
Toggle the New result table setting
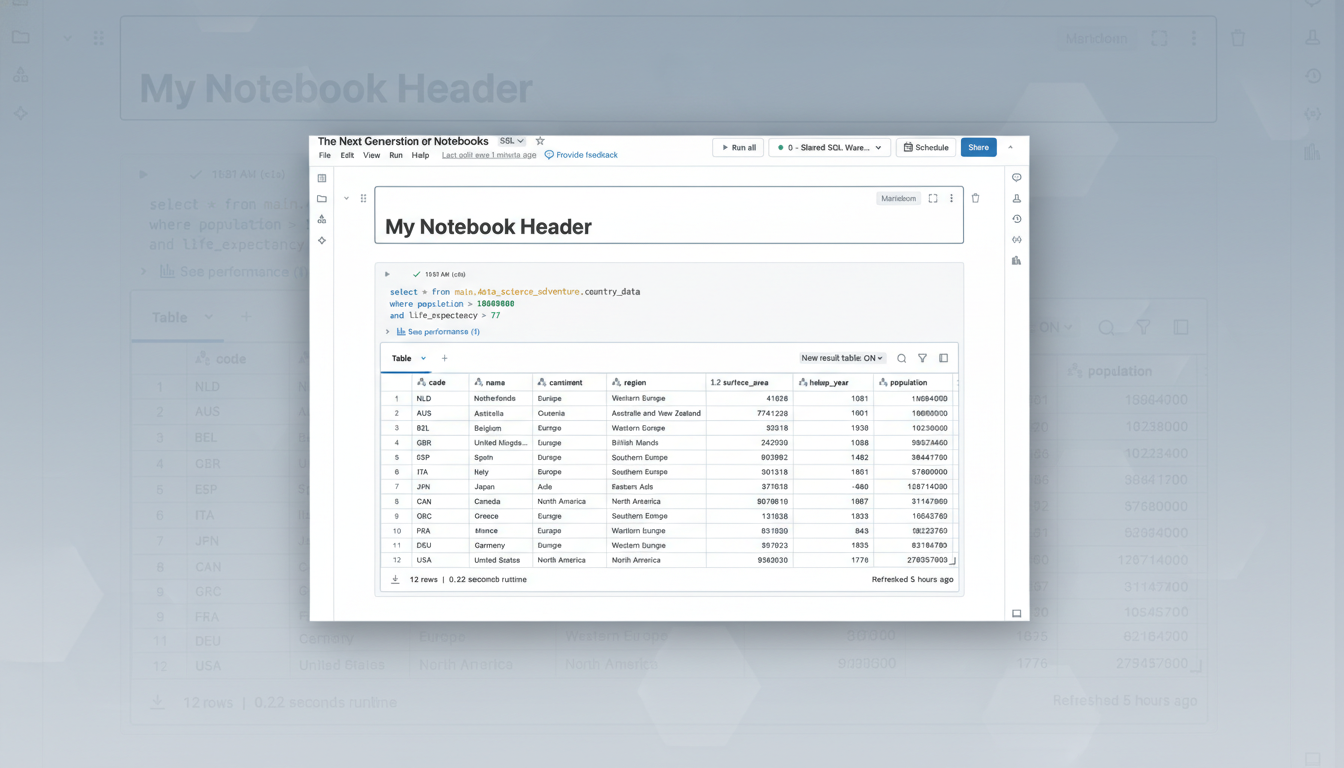tap(840, 357)
